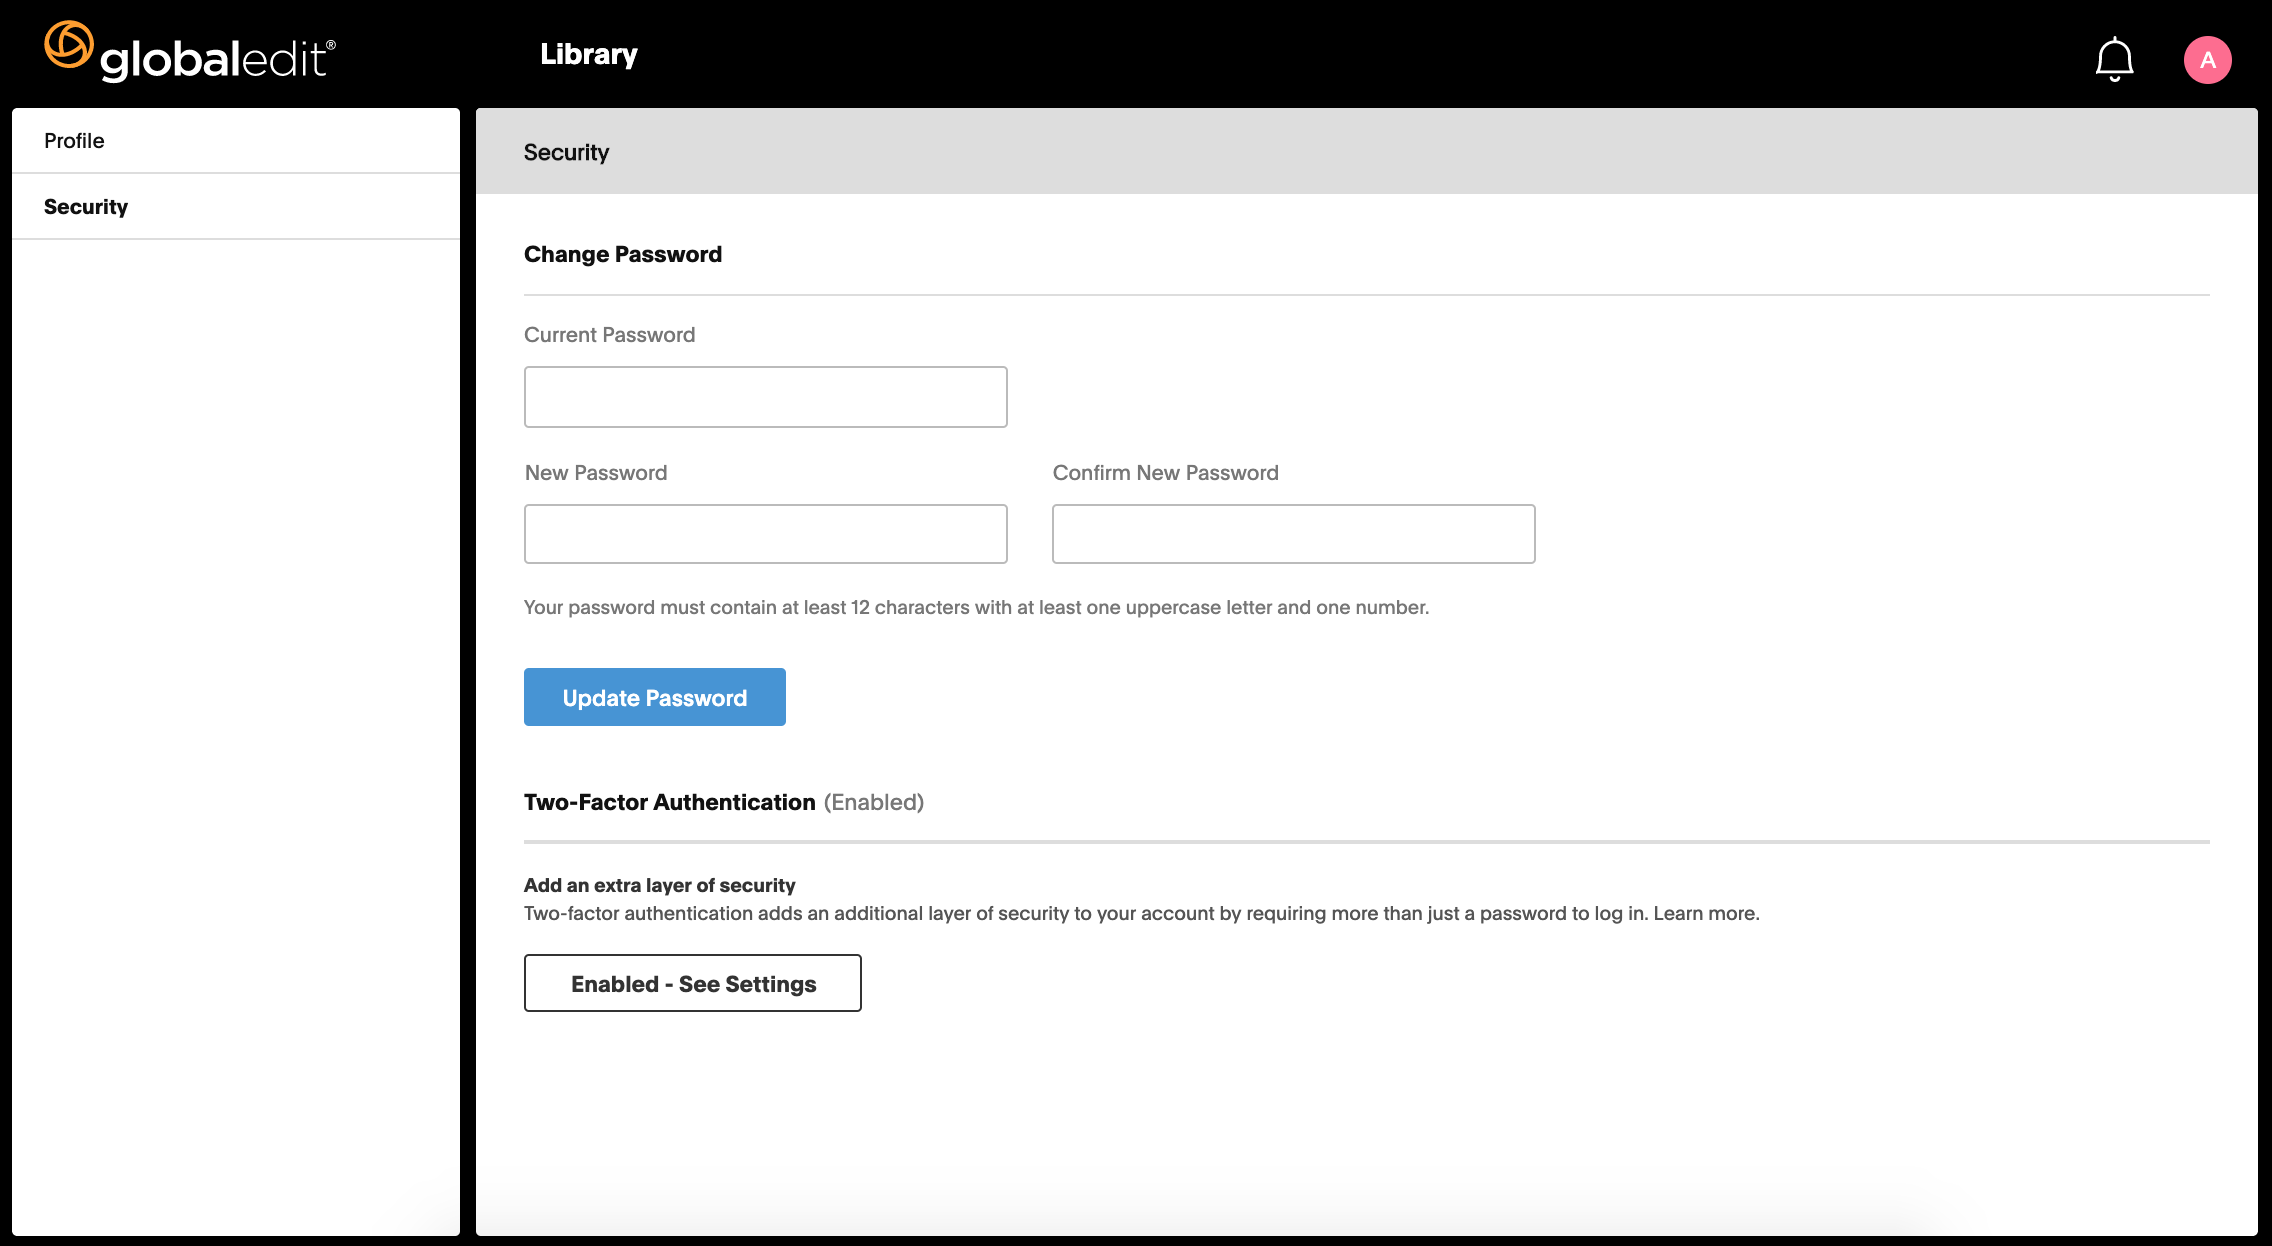Select the Security sidebar tab
The image size is (2272, 1246).
236,207
